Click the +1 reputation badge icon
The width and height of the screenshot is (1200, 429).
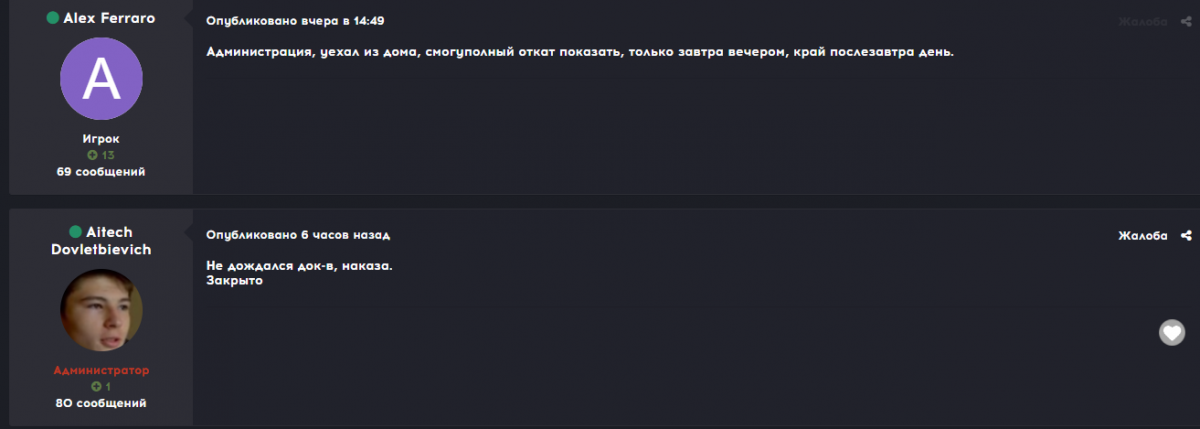(96, 387)
